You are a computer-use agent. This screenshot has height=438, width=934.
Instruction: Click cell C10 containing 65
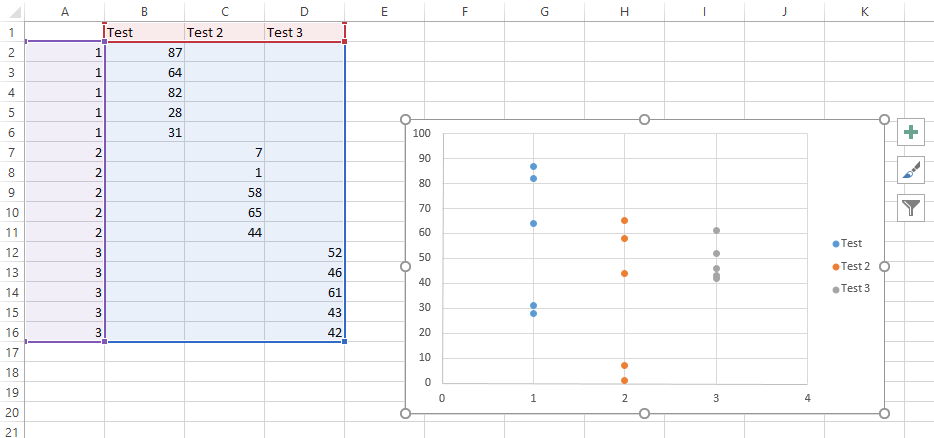(x=225, y=213)
